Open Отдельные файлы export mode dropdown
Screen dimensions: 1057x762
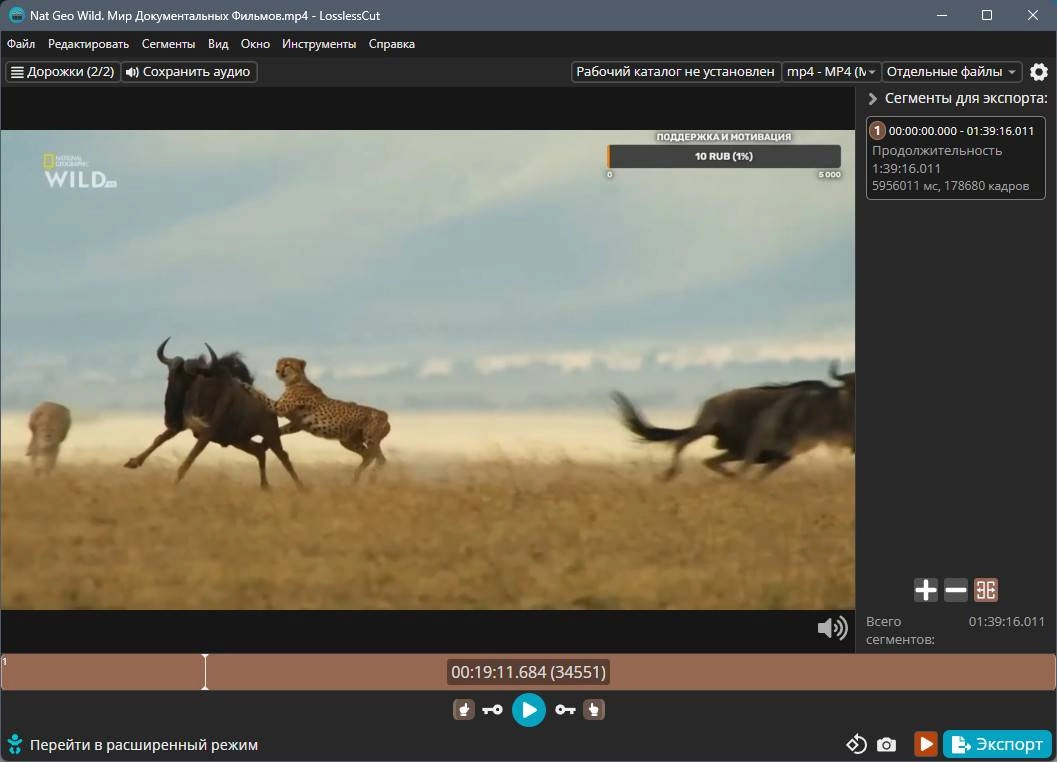tap(951, 71)
